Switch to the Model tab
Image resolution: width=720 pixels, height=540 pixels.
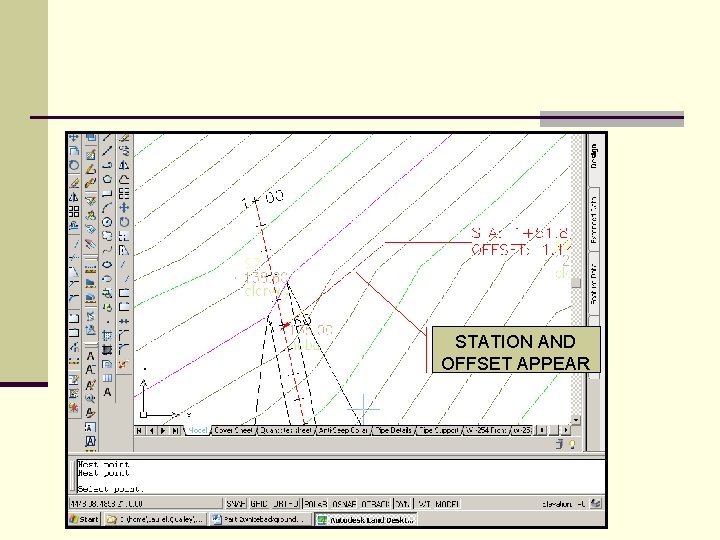[x=198, y=430]
